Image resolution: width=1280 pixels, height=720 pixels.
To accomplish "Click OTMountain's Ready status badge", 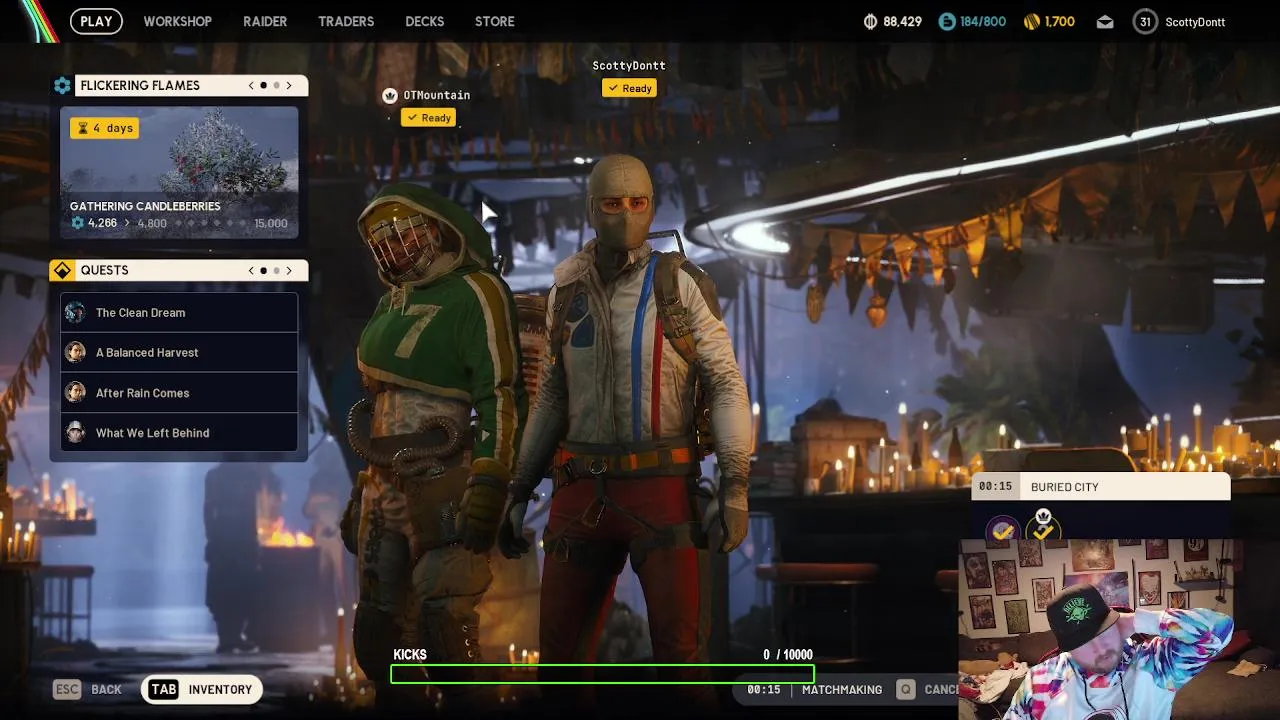I will click(428, 118).
